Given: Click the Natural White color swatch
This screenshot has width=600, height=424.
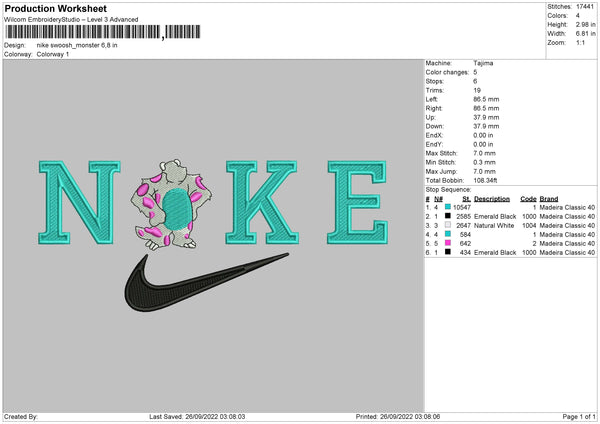Looking at the screenshot, I should coord(448,225).
